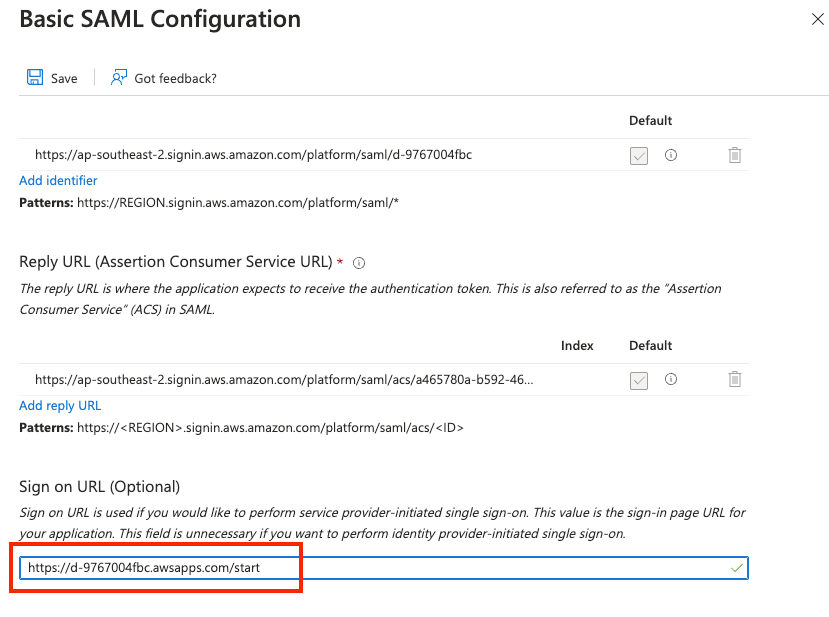
Task: Click the Add identifier link
Action: [x=58, y=181]
